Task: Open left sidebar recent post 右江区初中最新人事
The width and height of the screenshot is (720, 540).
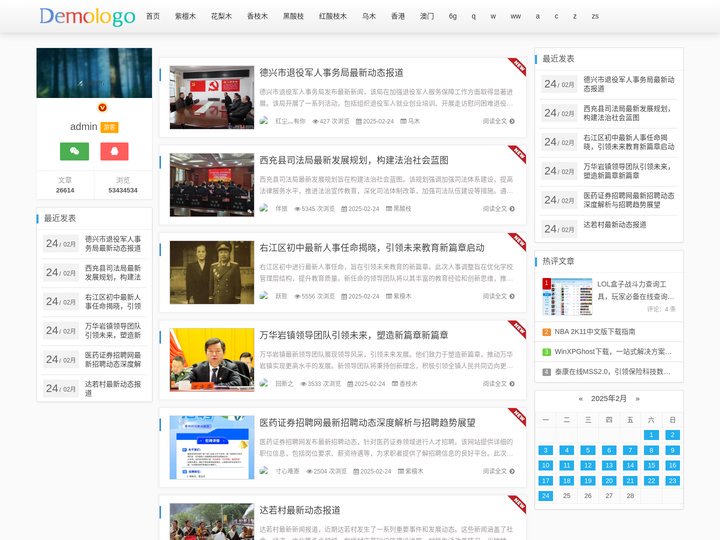Action: click(113, 302)
